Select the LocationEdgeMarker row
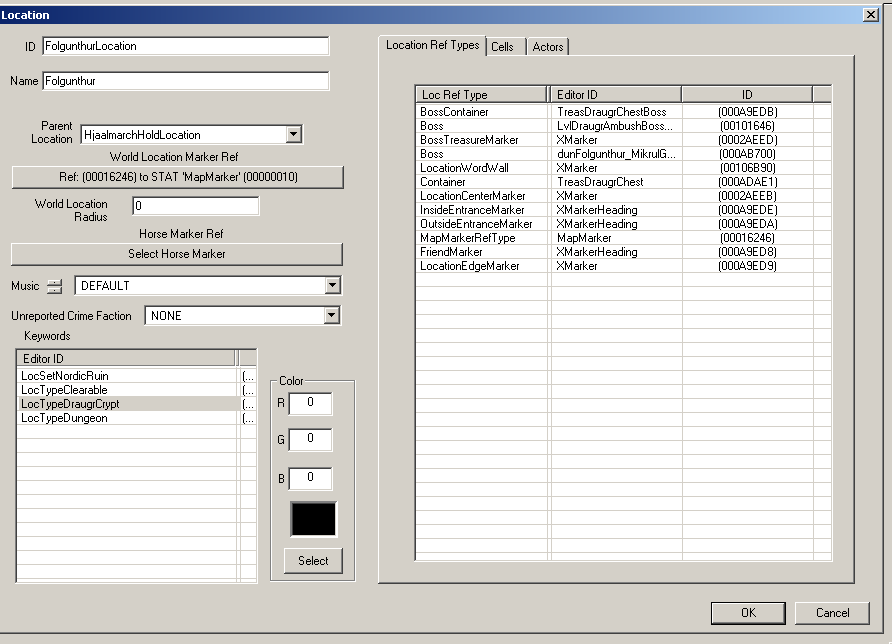This screenshot has height=644, width=892. (623, 266)
